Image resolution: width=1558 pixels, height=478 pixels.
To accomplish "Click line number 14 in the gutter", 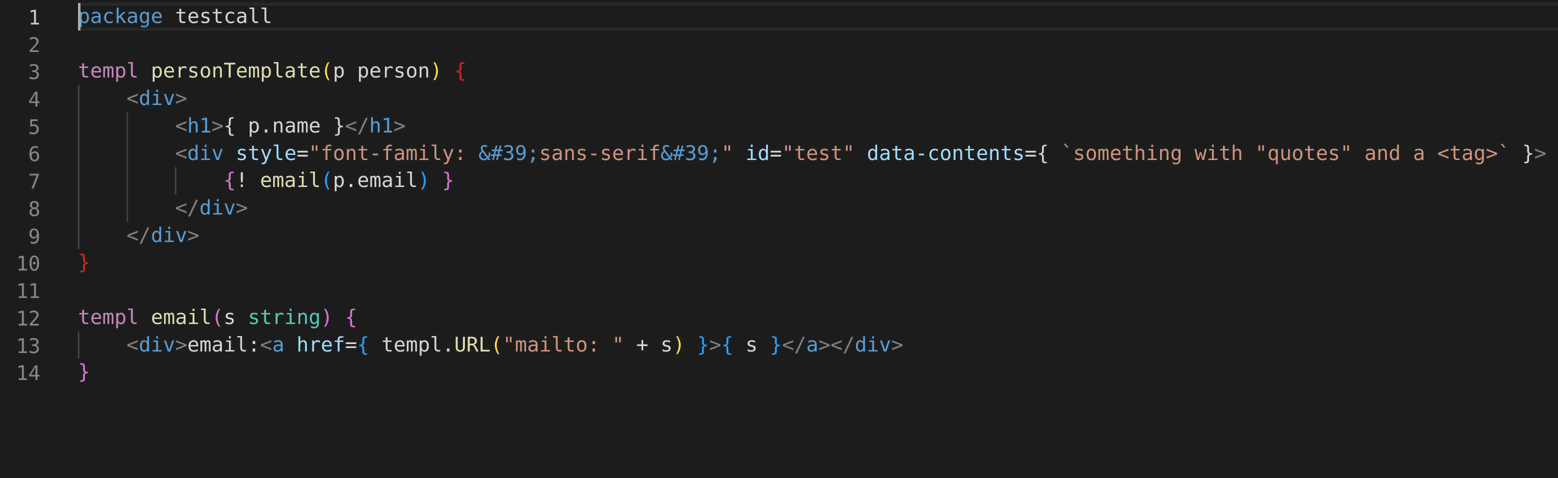I will (x=28, y=373).
